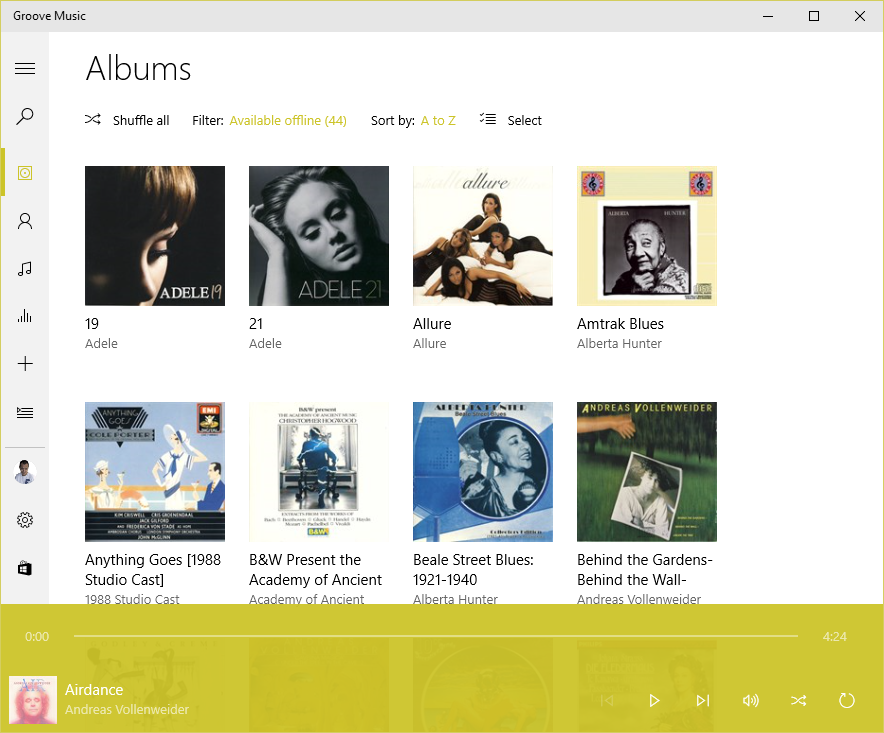Screen dimensions: 884x733
Task: Toggle repeat in the playback bar
Action: click(846, 700)
